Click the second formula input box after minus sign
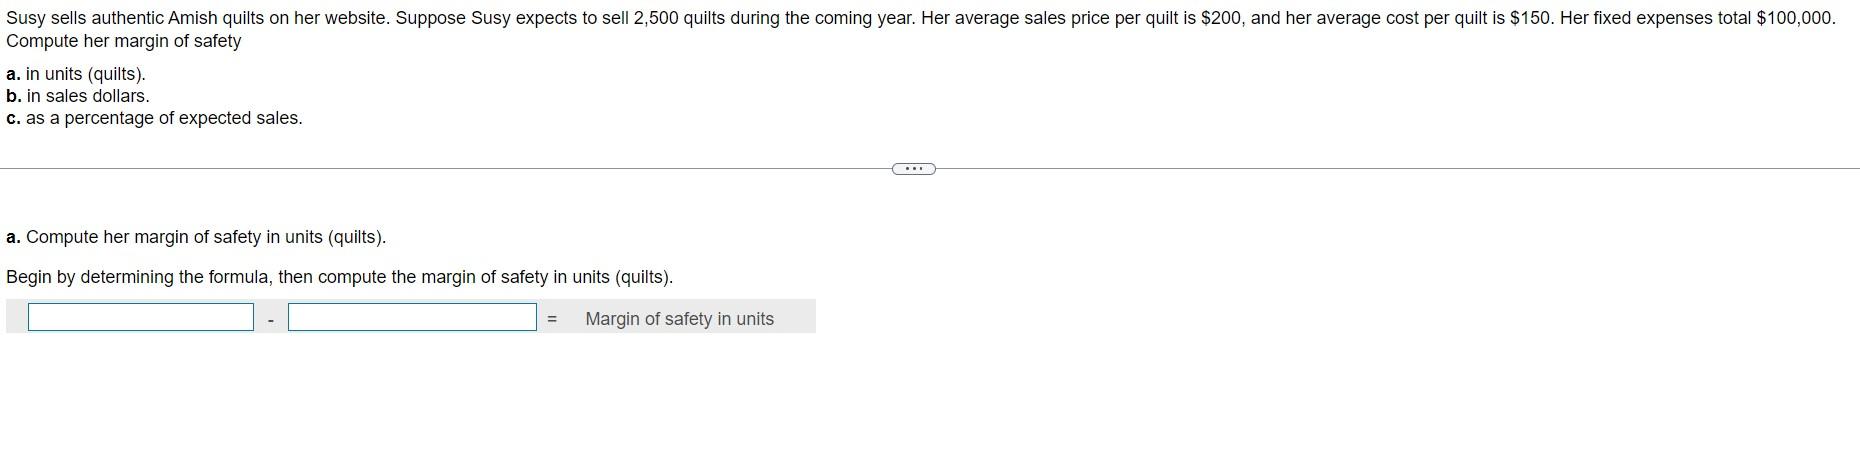This screenshot has width=1860, height=473. pos(412,317)
